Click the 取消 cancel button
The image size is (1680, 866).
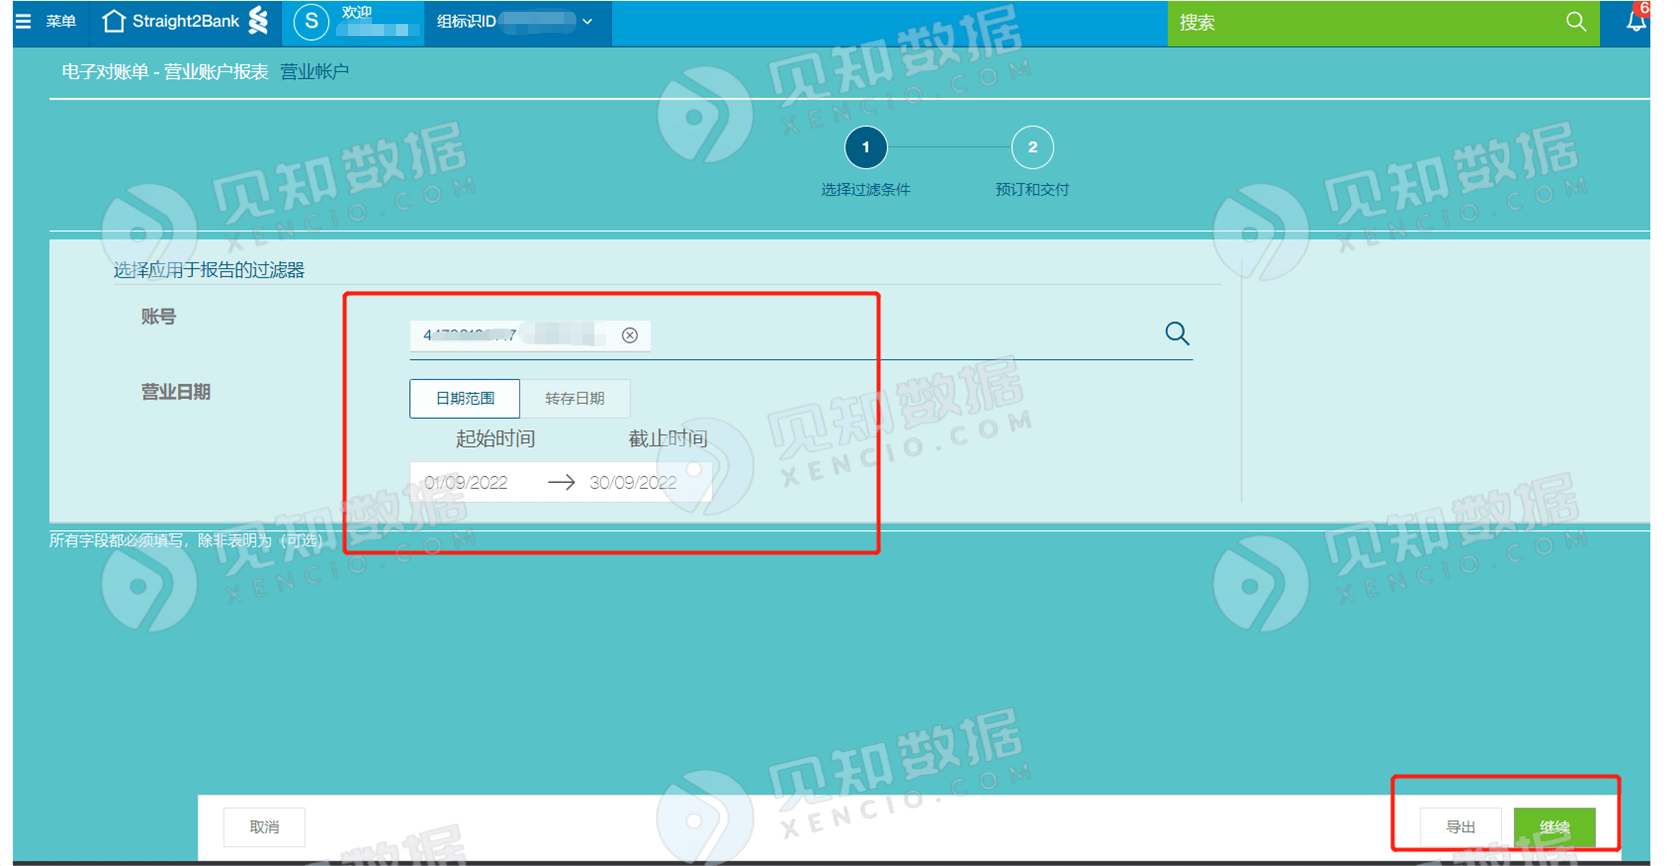pos(264,827)
